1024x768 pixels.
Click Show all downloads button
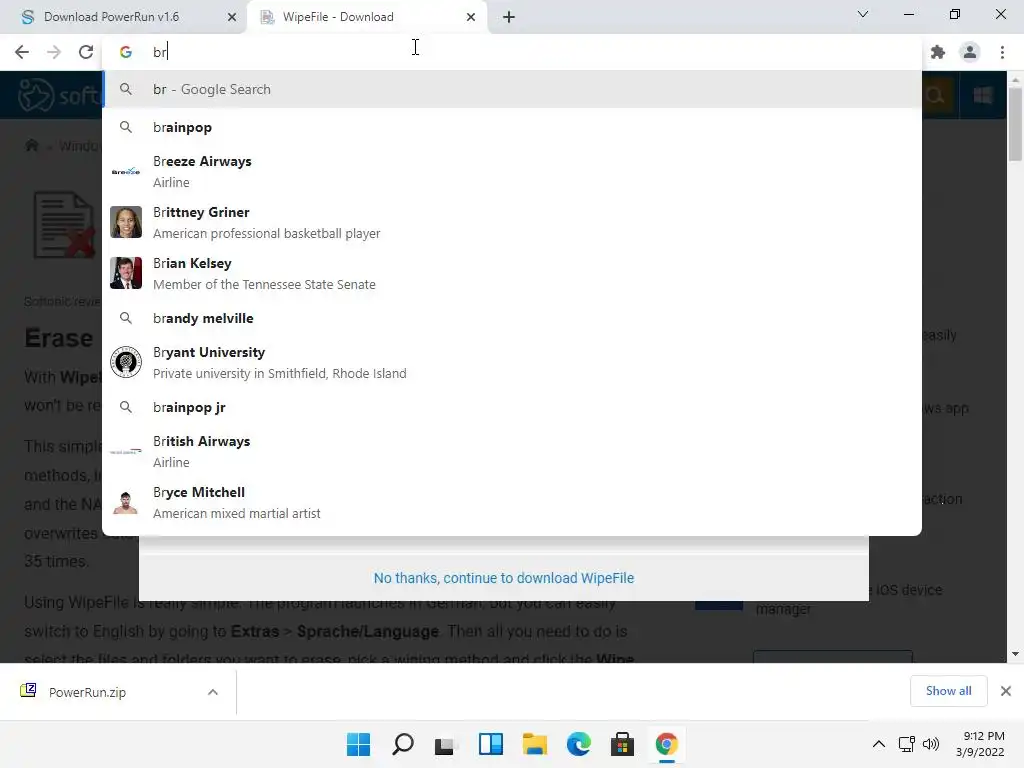(x=948, y=691)
